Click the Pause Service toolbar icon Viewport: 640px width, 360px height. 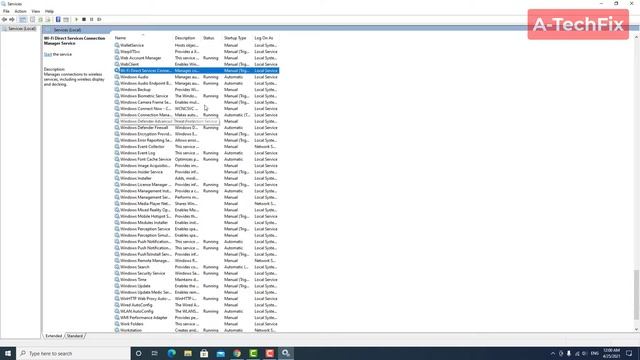pyautogui.click(x=91, y=20)
